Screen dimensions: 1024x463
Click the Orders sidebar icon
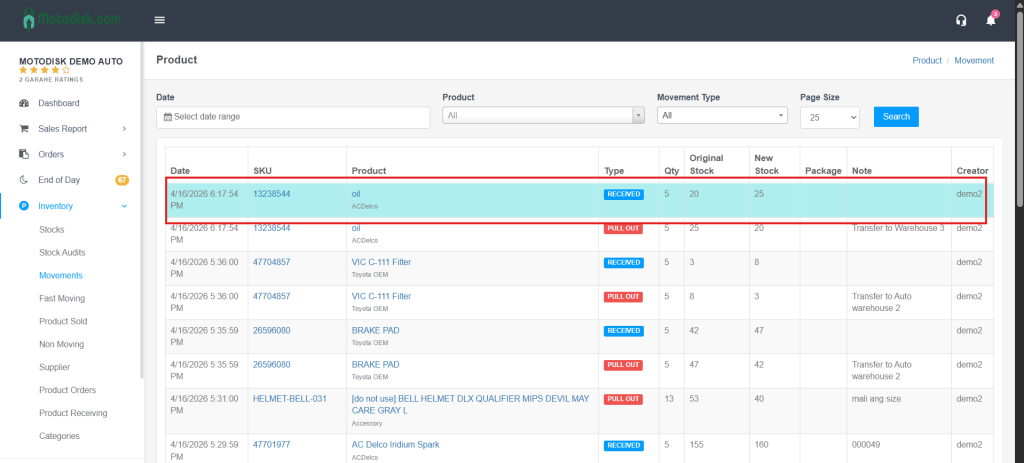pos(24,154)
